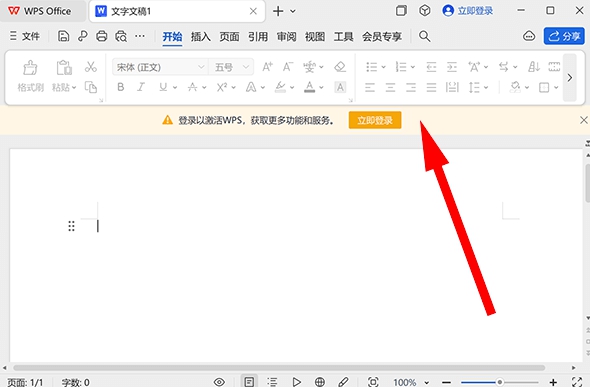Justify text alignment

click(x=431, y=87)
